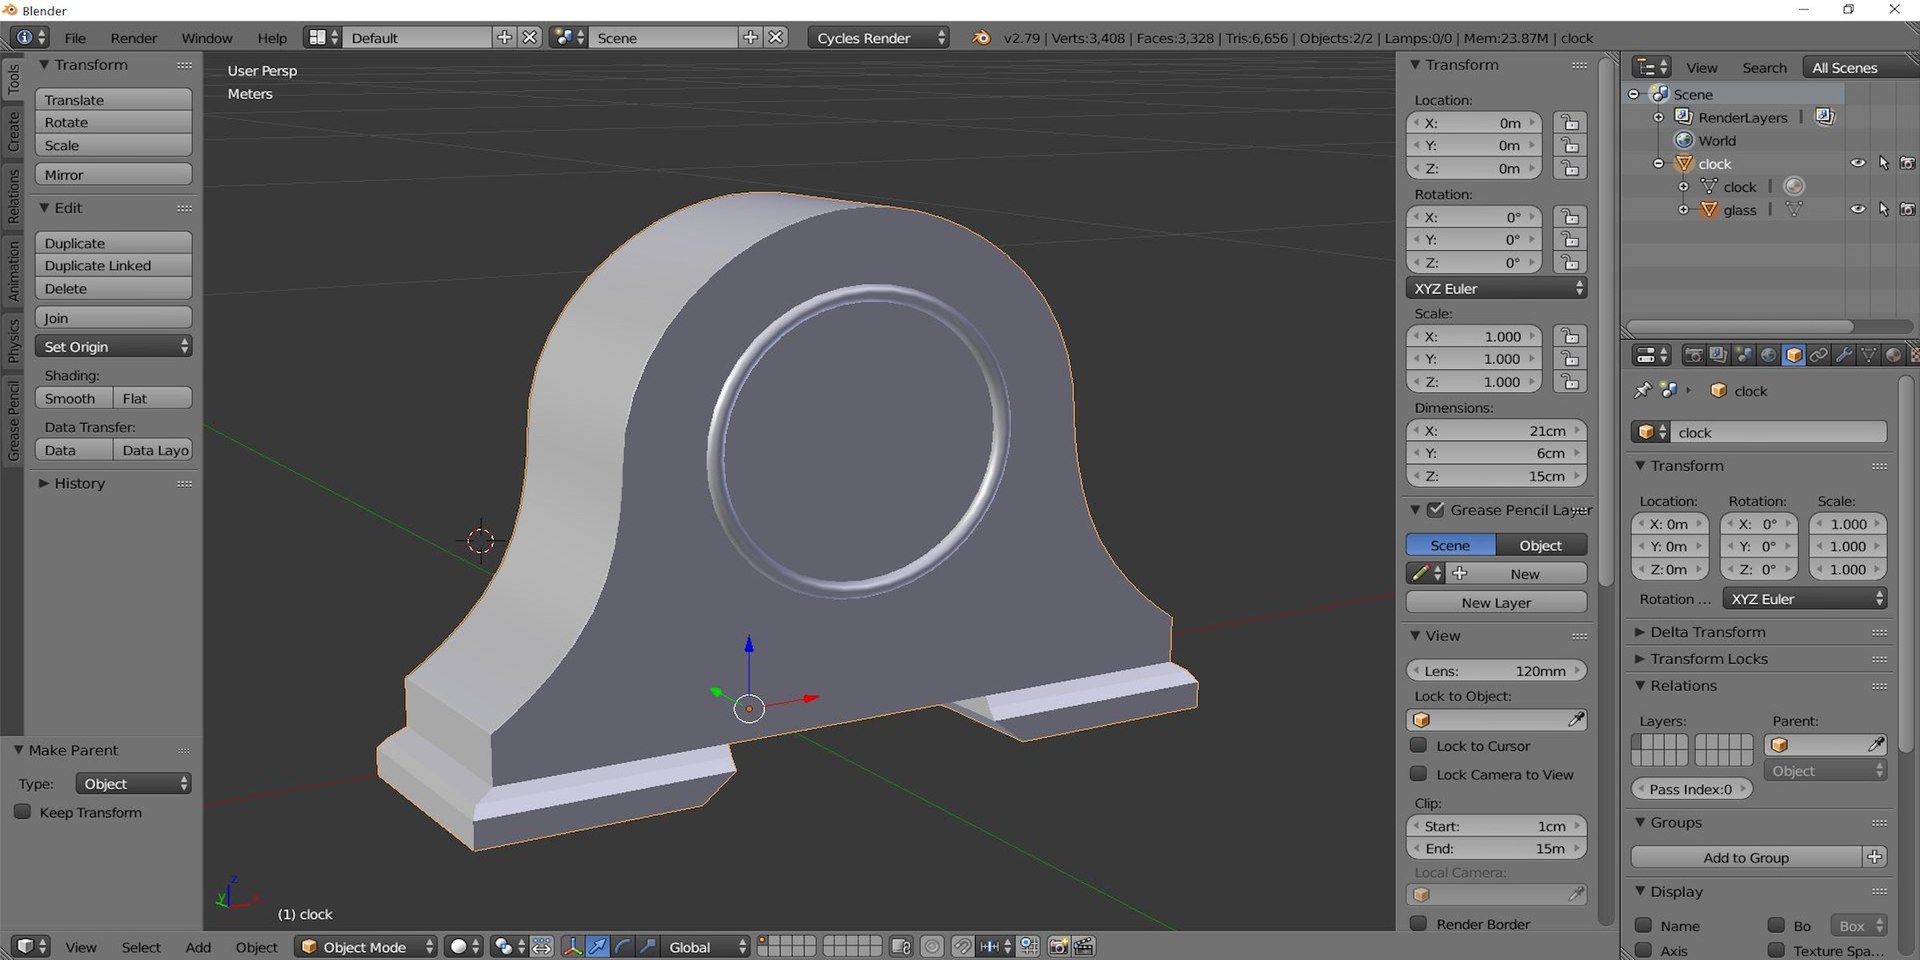
Task: Select the translate manipulator arrow icon
Action: 598,946
